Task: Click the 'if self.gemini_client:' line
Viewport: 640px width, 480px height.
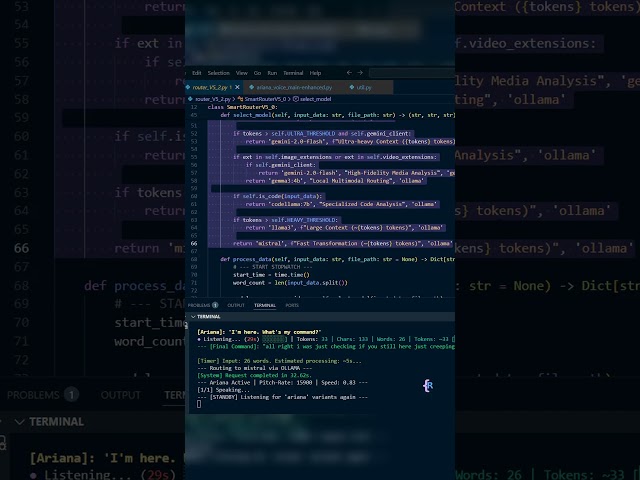Action: click(x=281, y=165)
